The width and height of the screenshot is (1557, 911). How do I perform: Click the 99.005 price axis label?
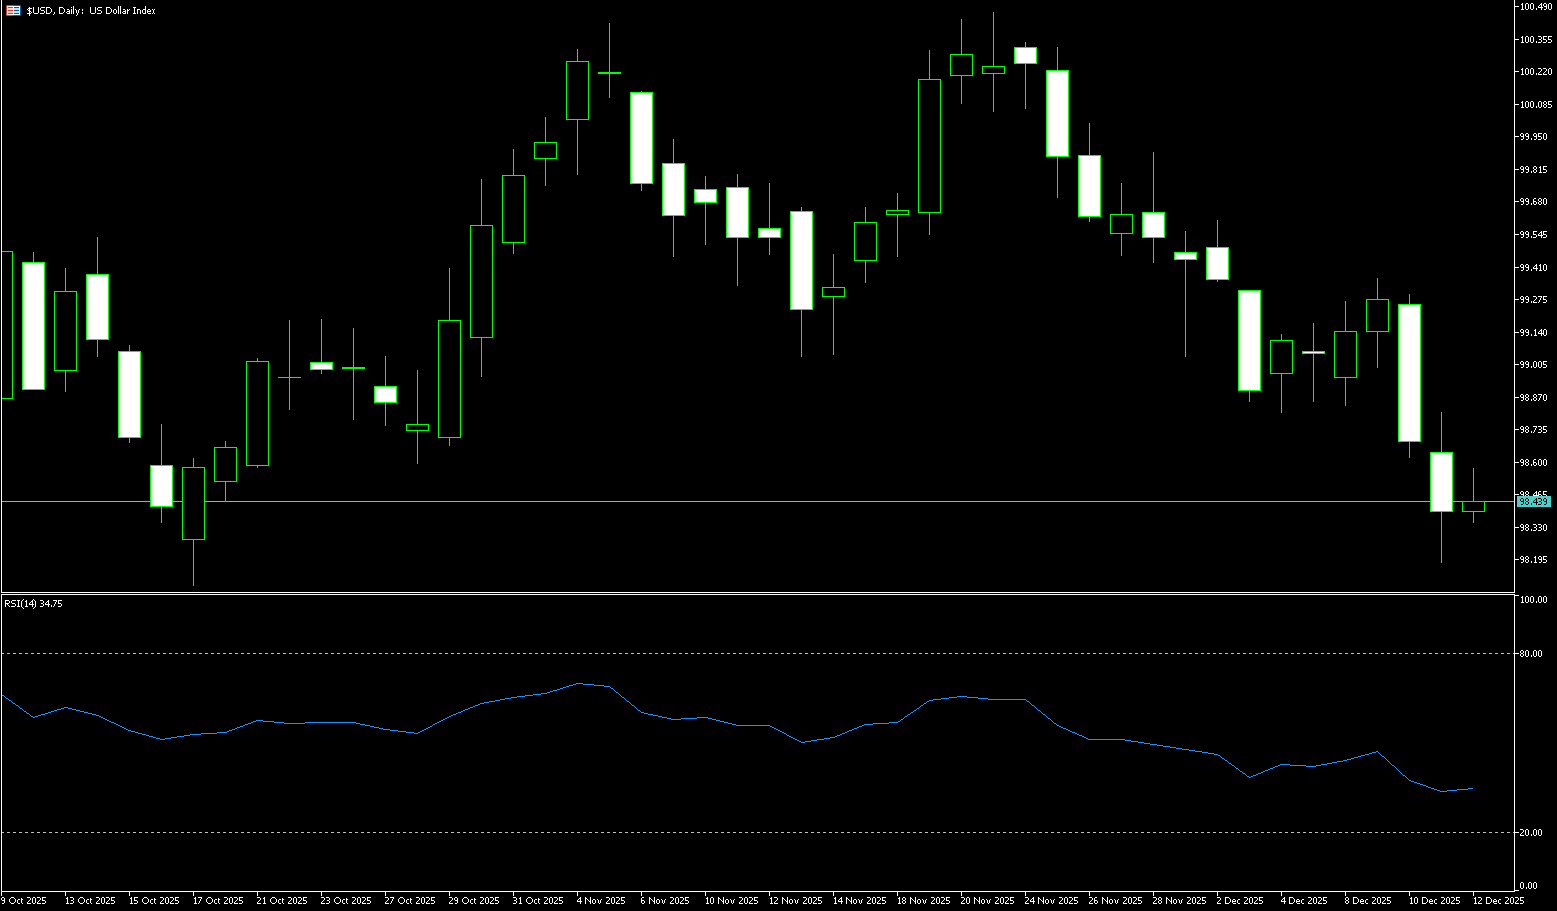pyautogui.click(x=1533, y=365)
